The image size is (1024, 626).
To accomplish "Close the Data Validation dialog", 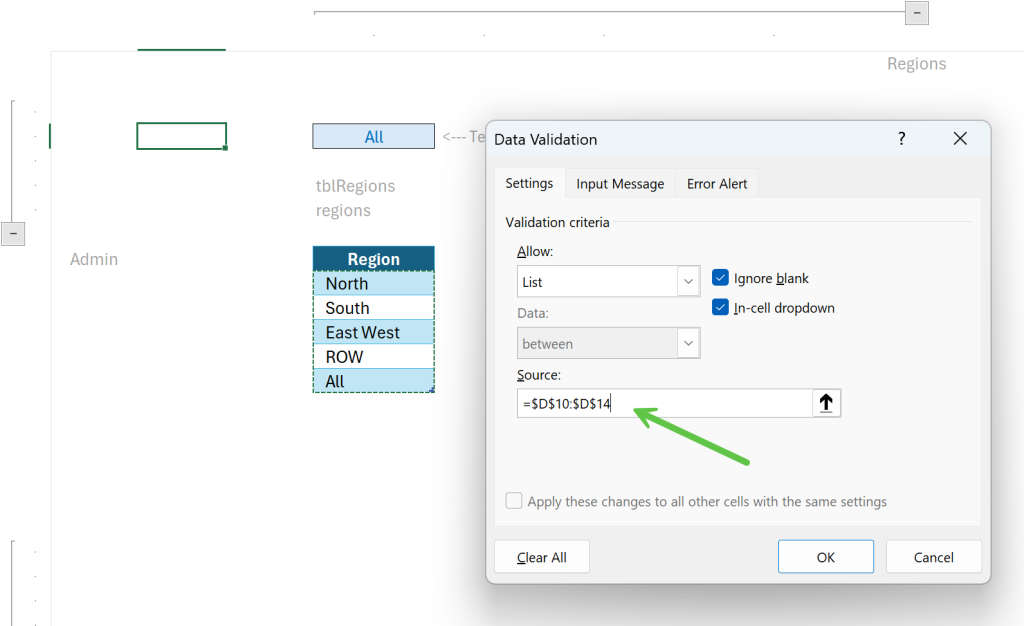I will [960, 138].
